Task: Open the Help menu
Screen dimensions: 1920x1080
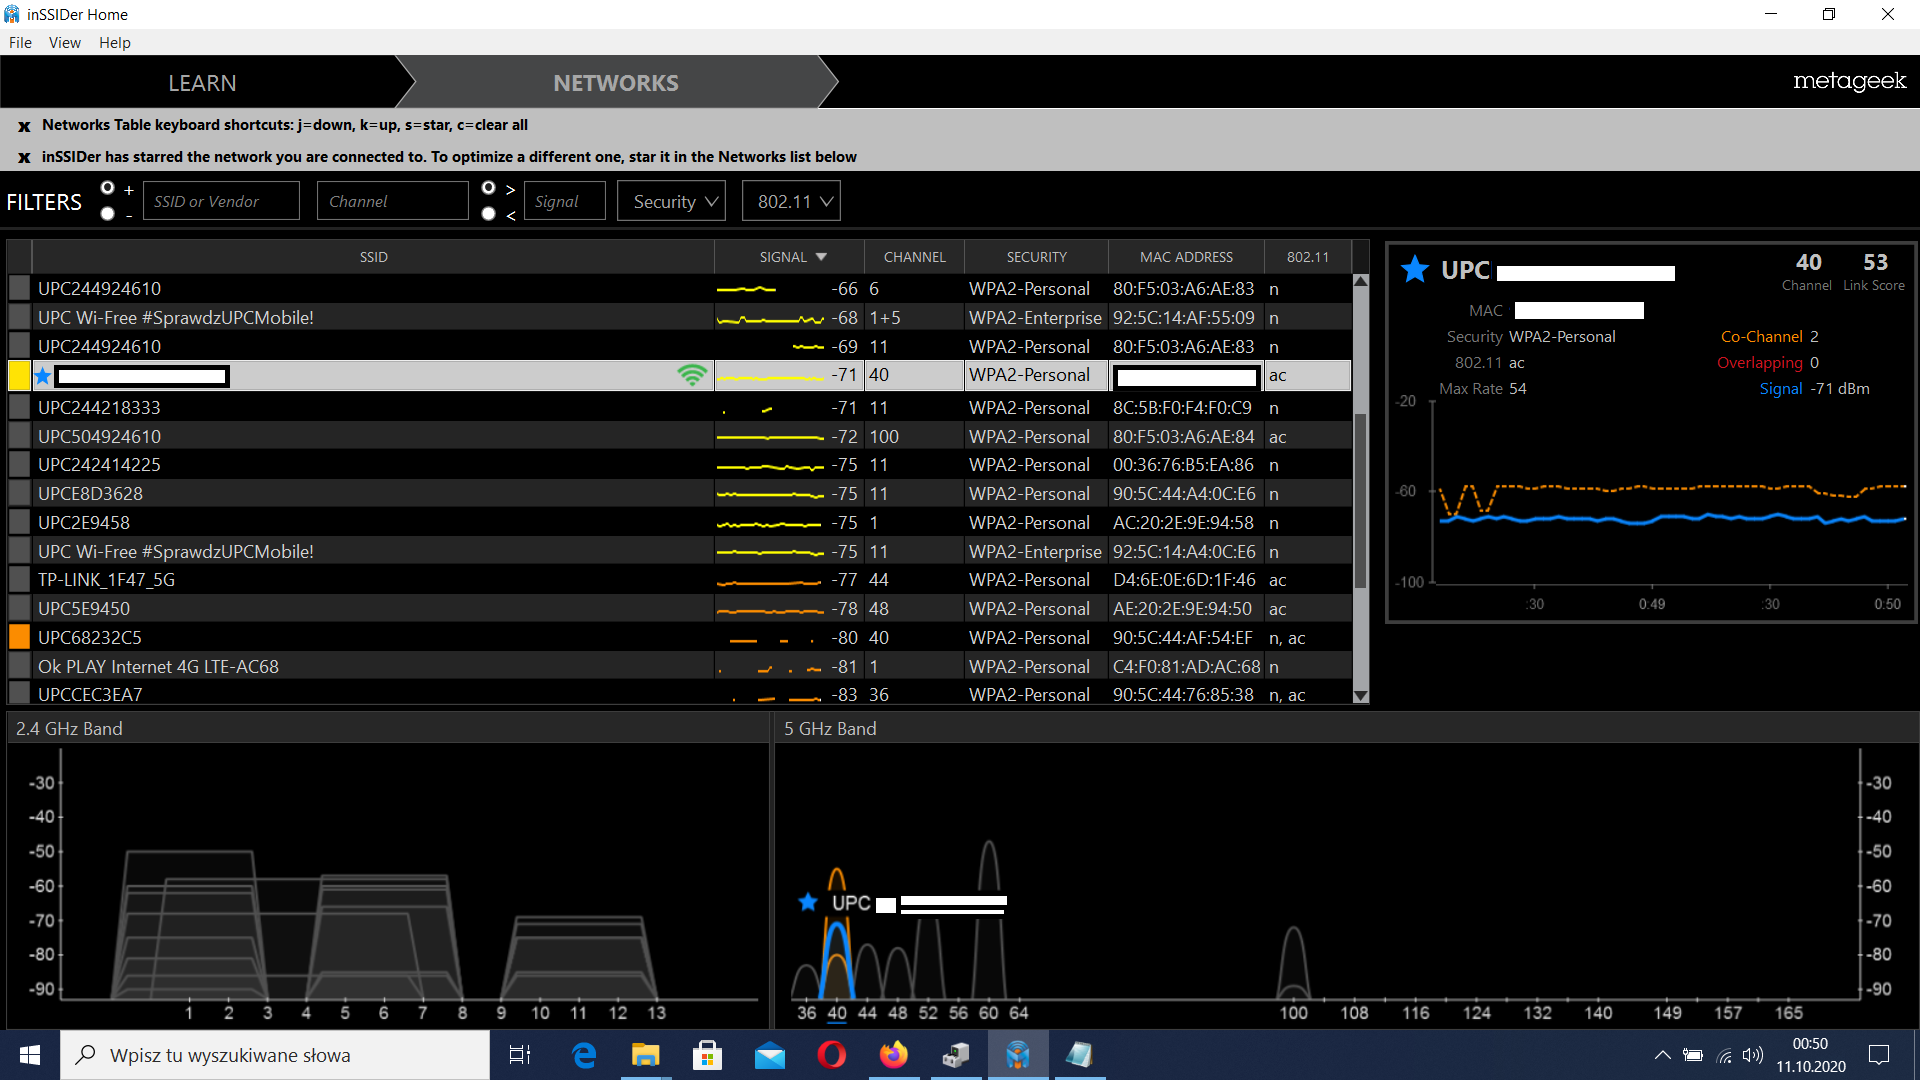Action: pyautogui.click(x=115, y=43)
